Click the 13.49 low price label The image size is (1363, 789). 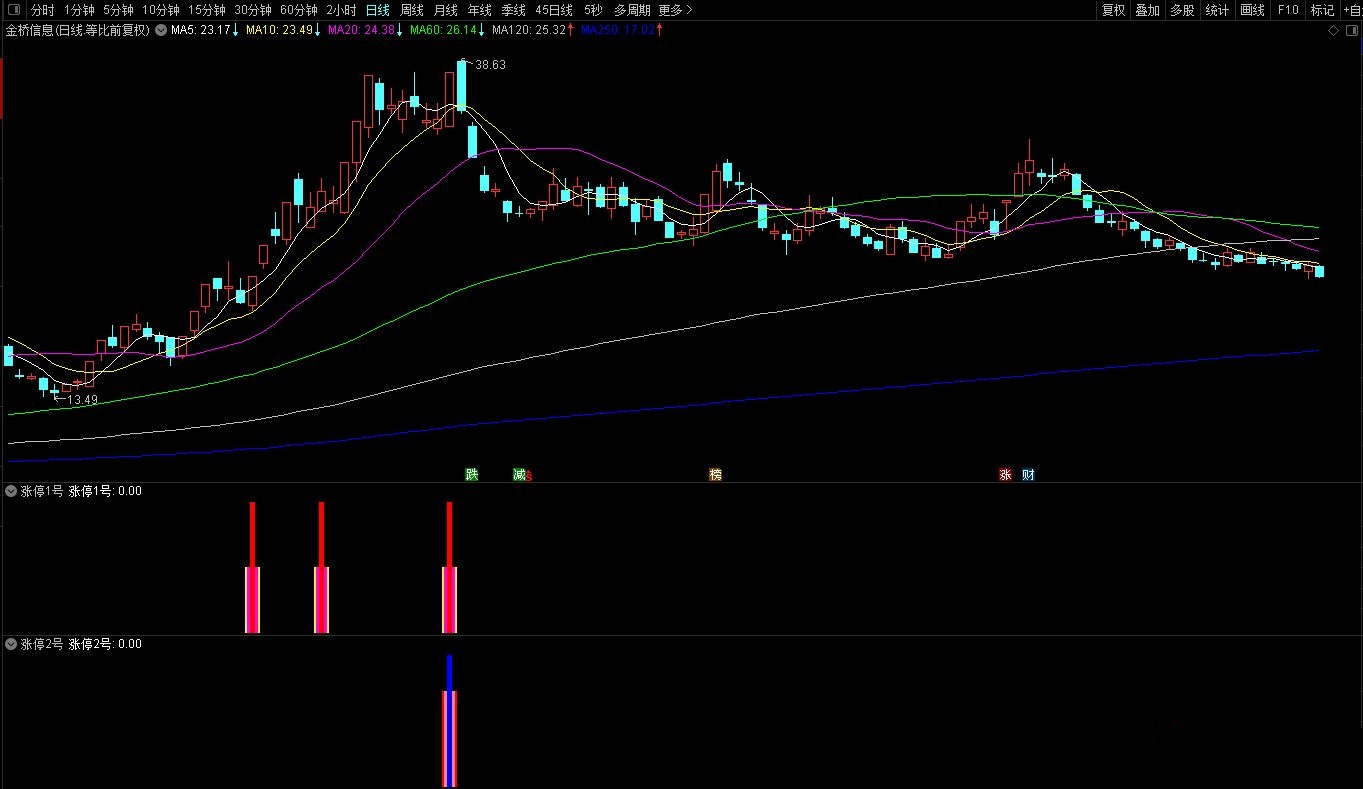point(83,400)
